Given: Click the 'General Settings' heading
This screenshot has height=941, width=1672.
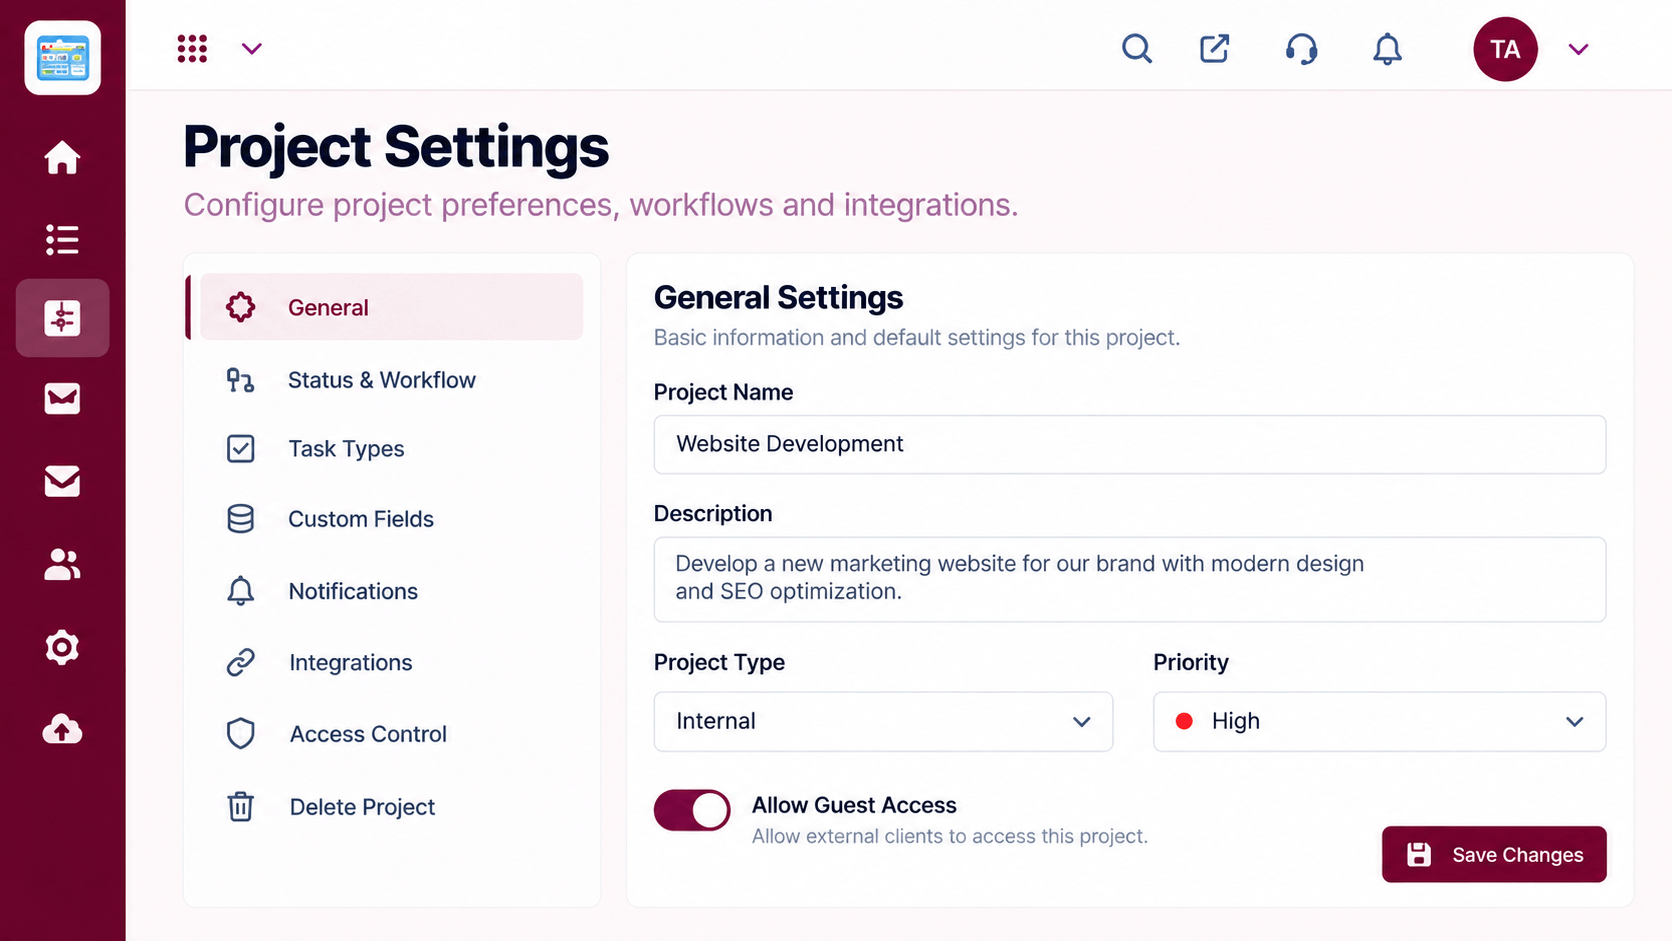Looking at the screenshot, I should [778, 297].
